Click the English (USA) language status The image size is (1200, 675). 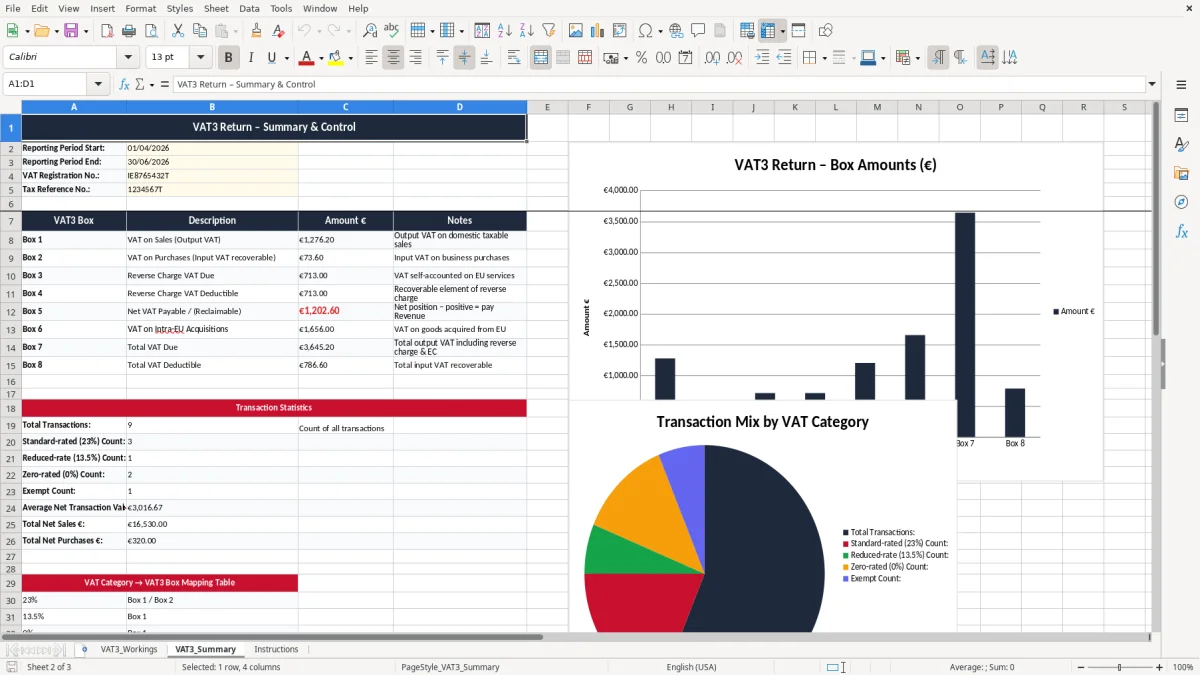pyautogui.click(x=692, y=667)
